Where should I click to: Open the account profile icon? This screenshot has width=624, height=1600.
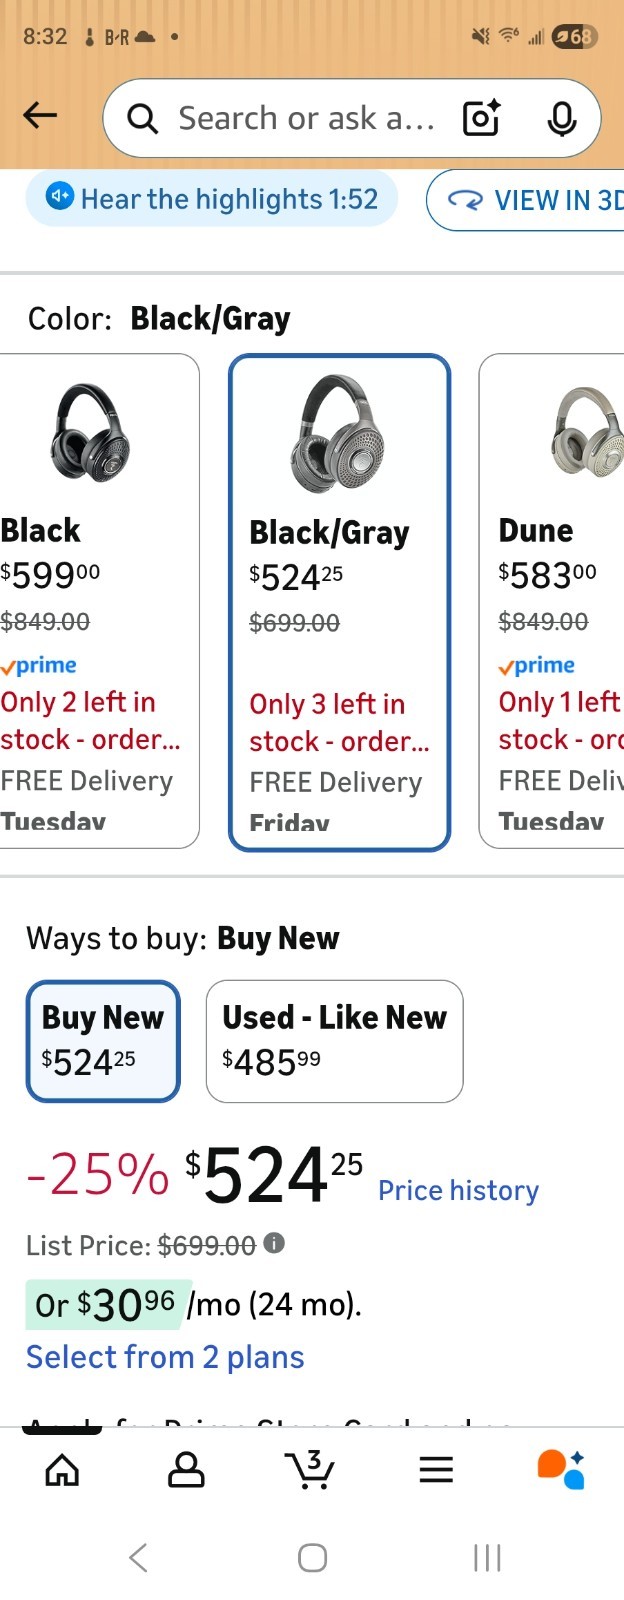coord(186,1469)
